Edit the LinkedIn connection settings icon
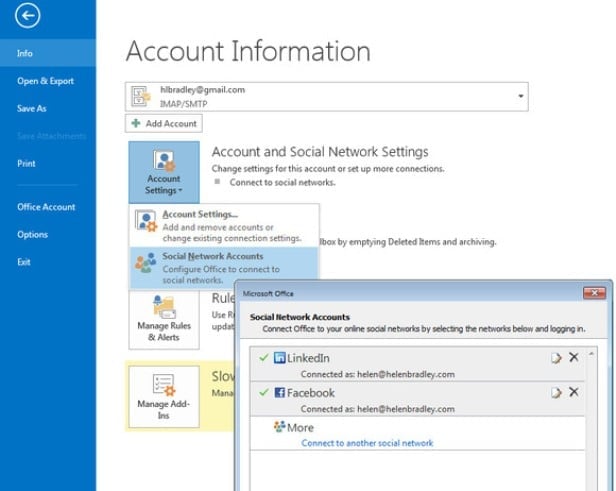Viewport: 616px width, 491px height. click(x=556, y=358)
